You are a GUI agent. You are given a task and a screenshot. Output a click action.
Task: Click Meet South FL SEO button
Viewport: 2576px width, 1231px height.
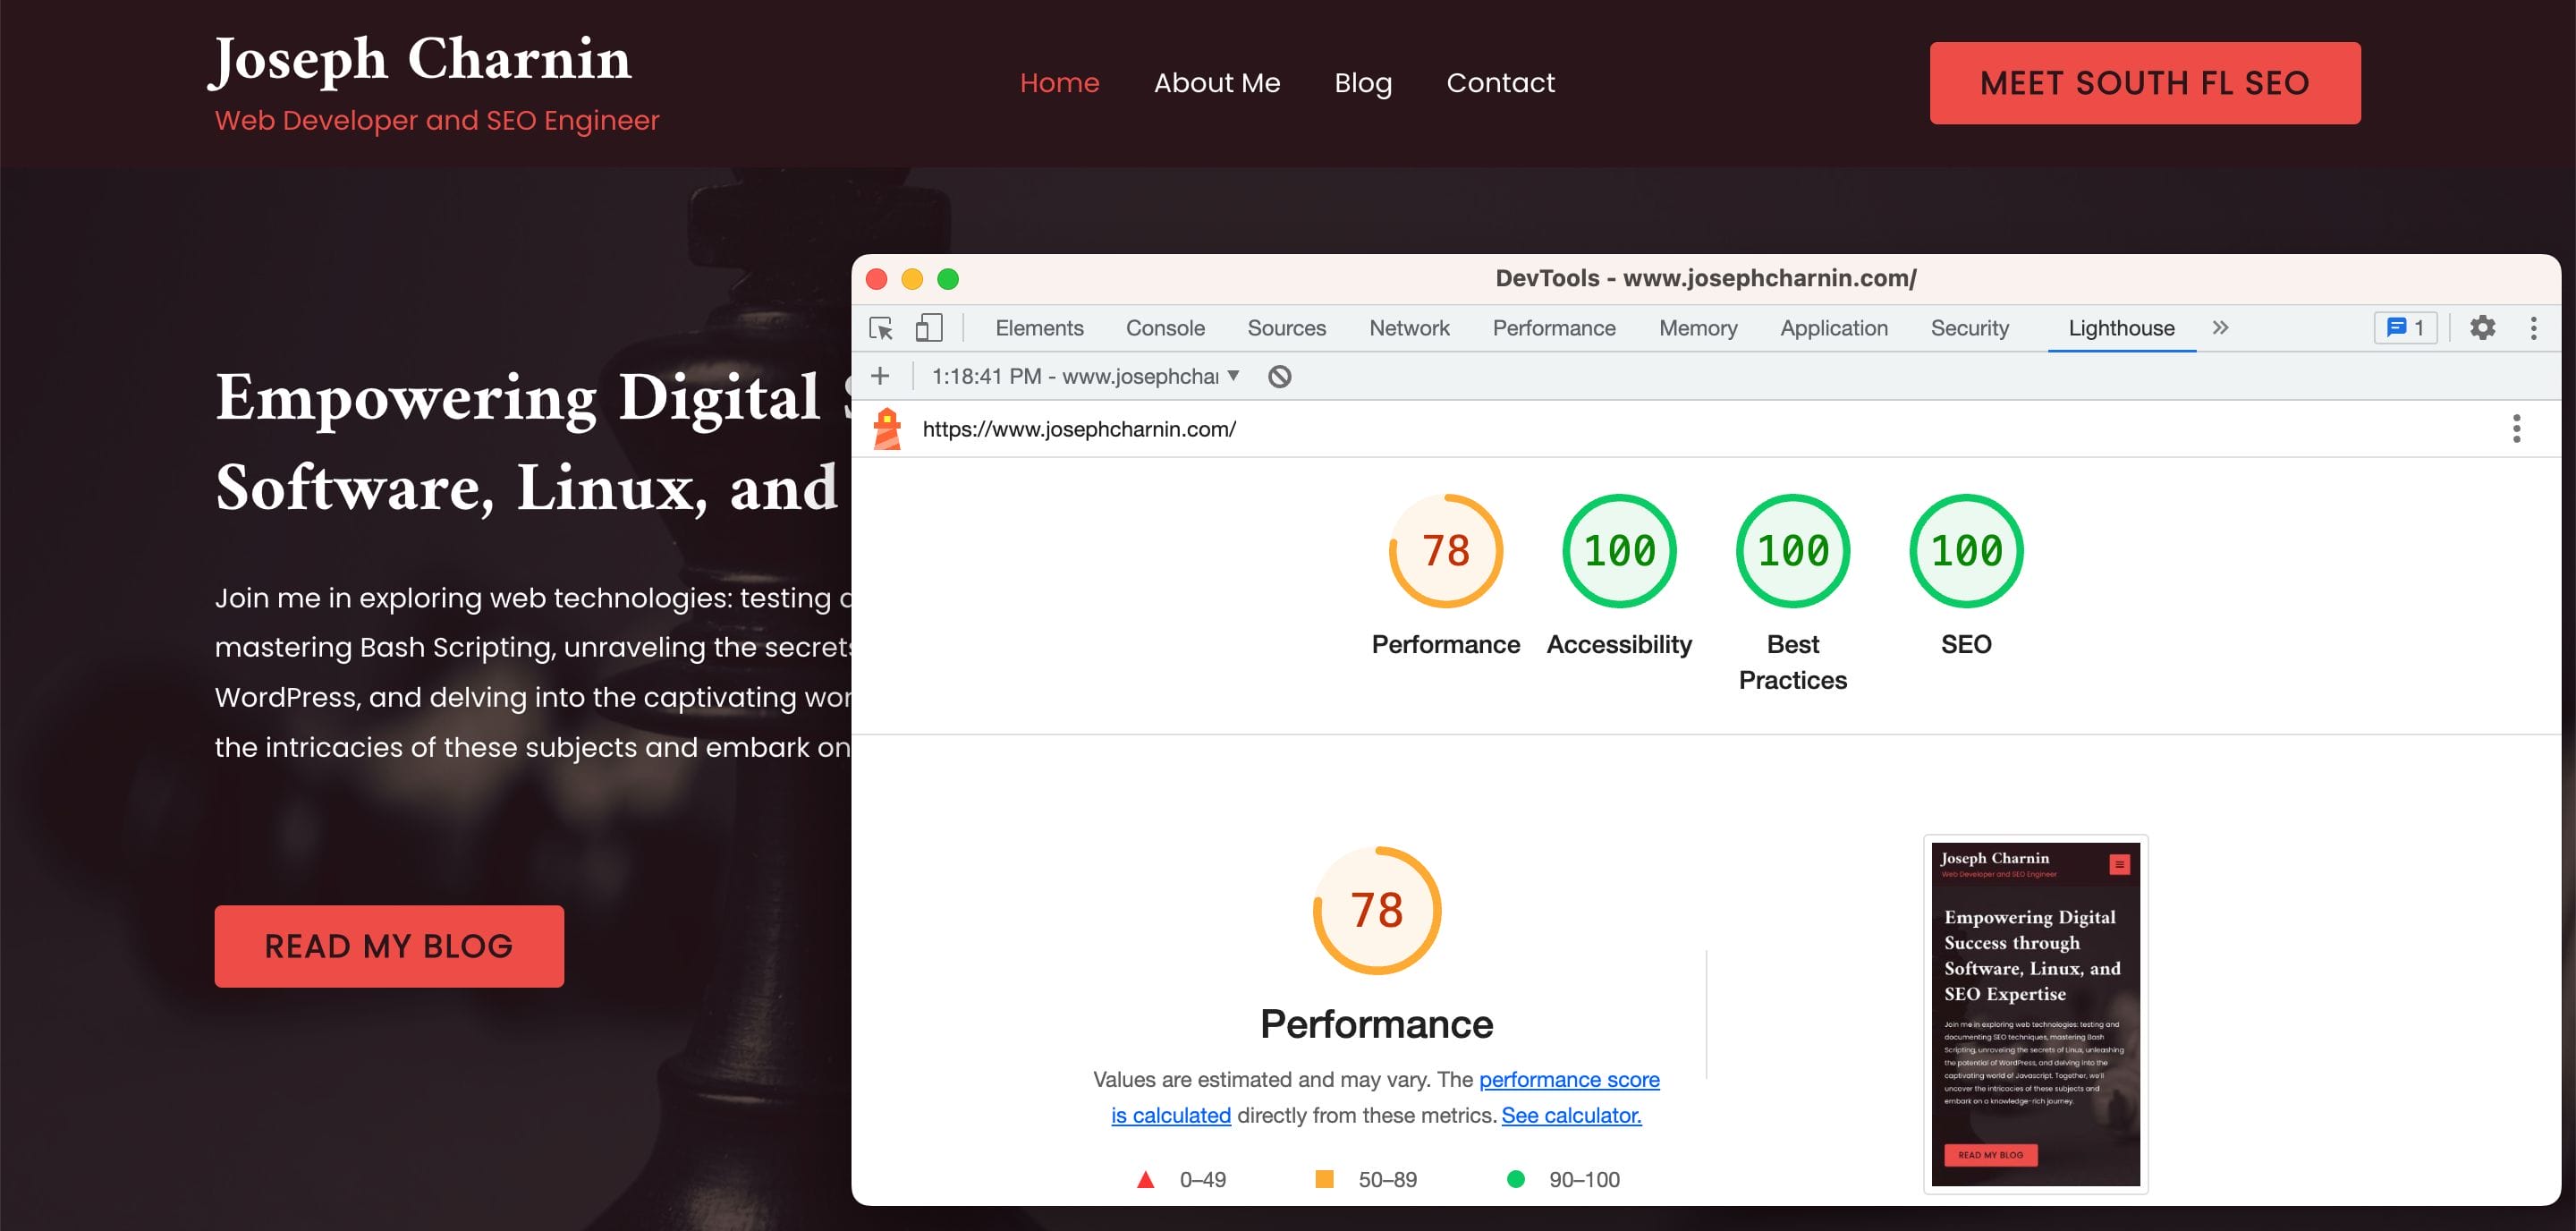click(x=2144, y=83)
